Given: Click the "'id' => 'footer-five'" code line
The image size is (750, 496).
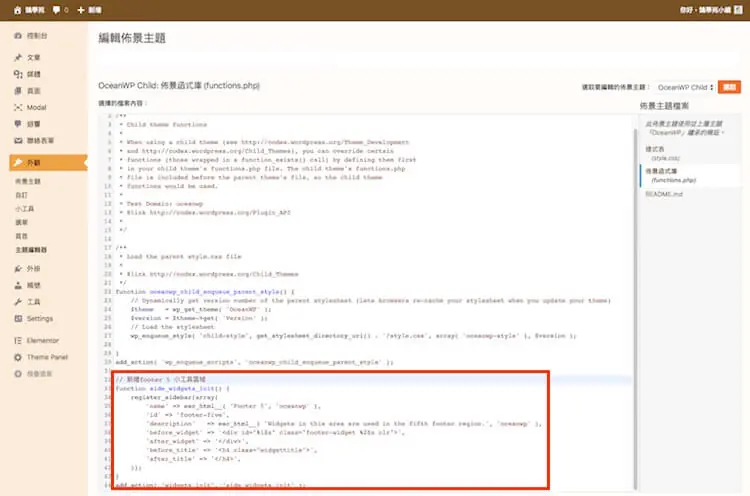Looking at the screenshot, I should point(188,415).
